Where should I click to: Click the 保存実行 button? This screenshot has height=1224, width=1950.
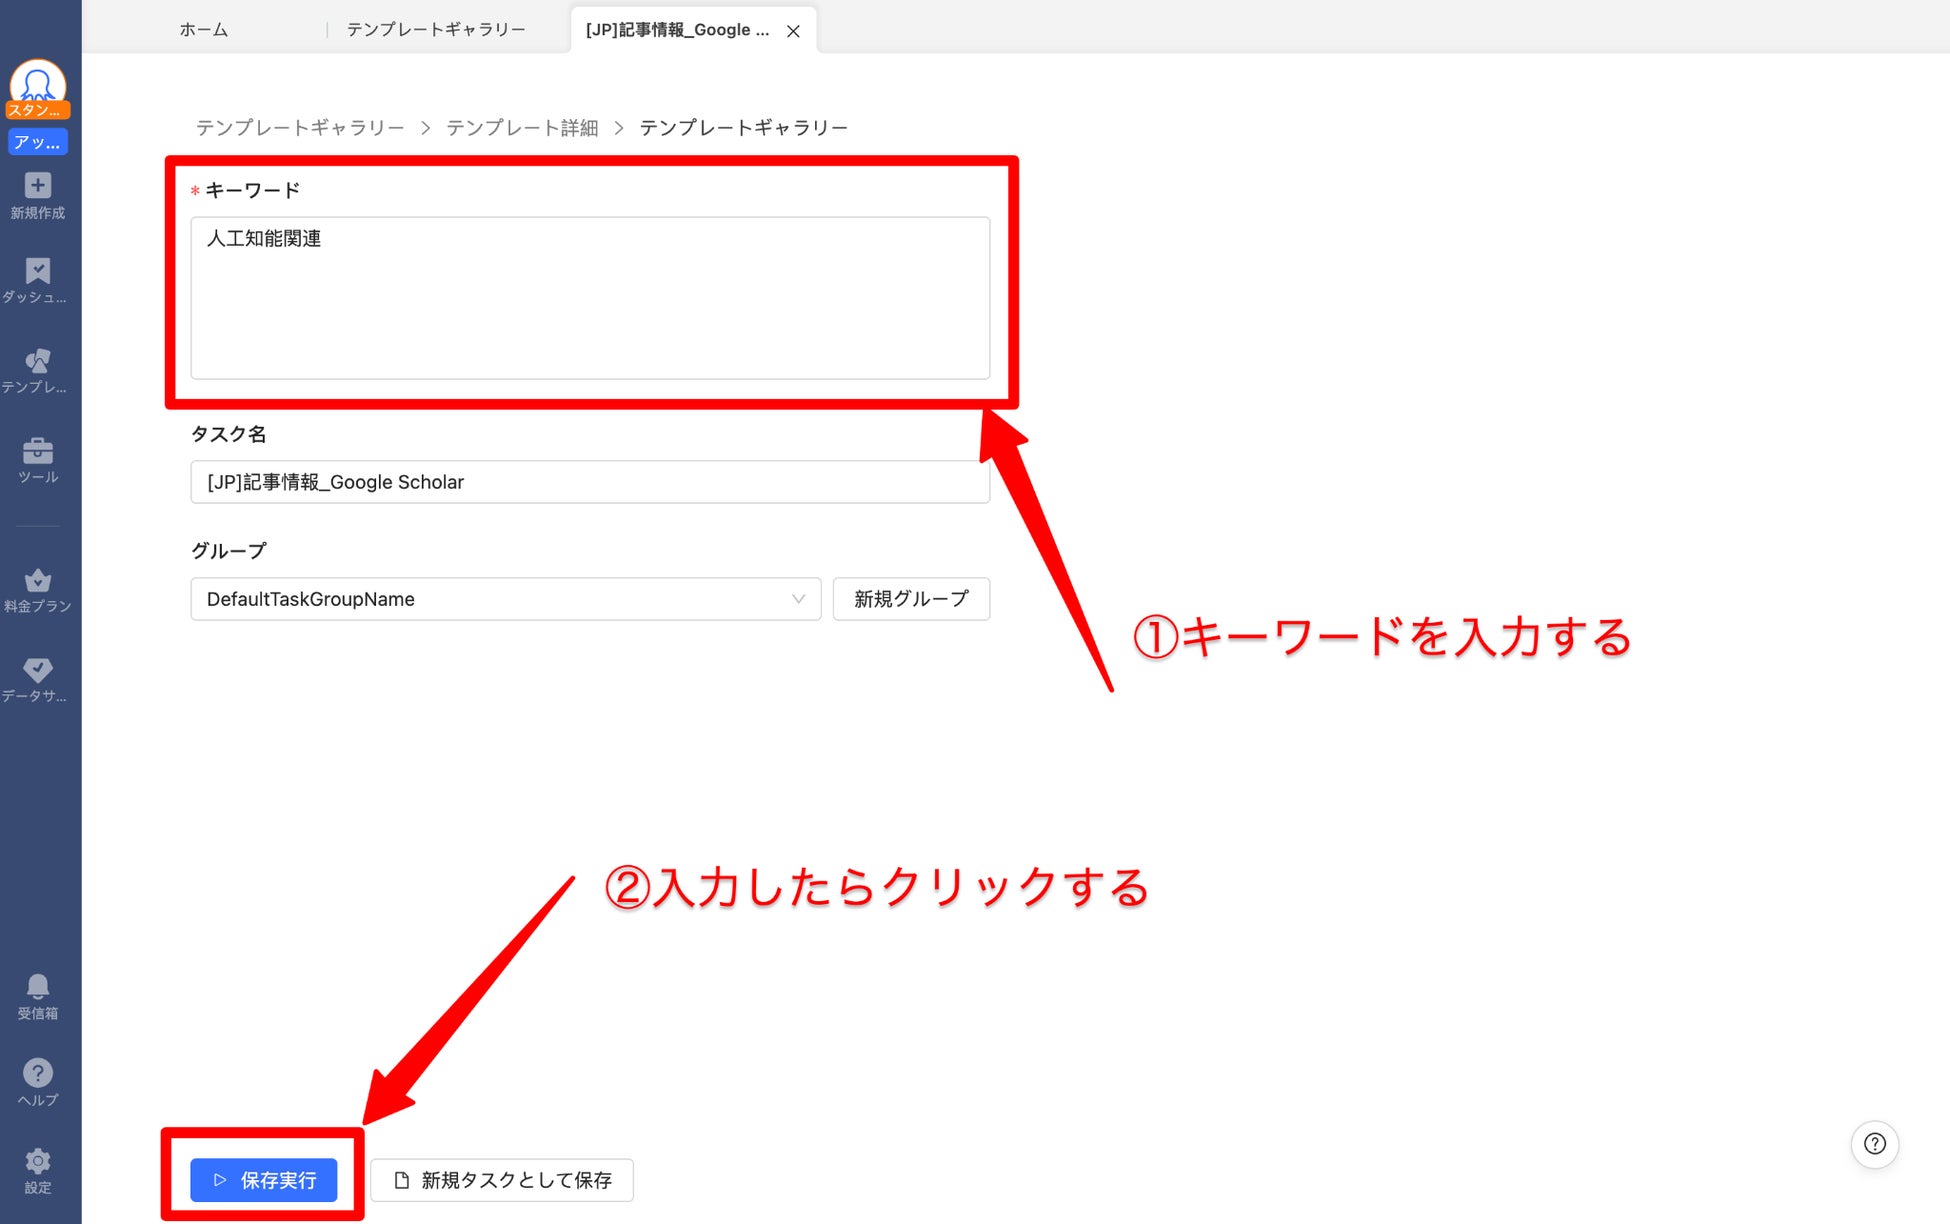(x=264, y=1180)
